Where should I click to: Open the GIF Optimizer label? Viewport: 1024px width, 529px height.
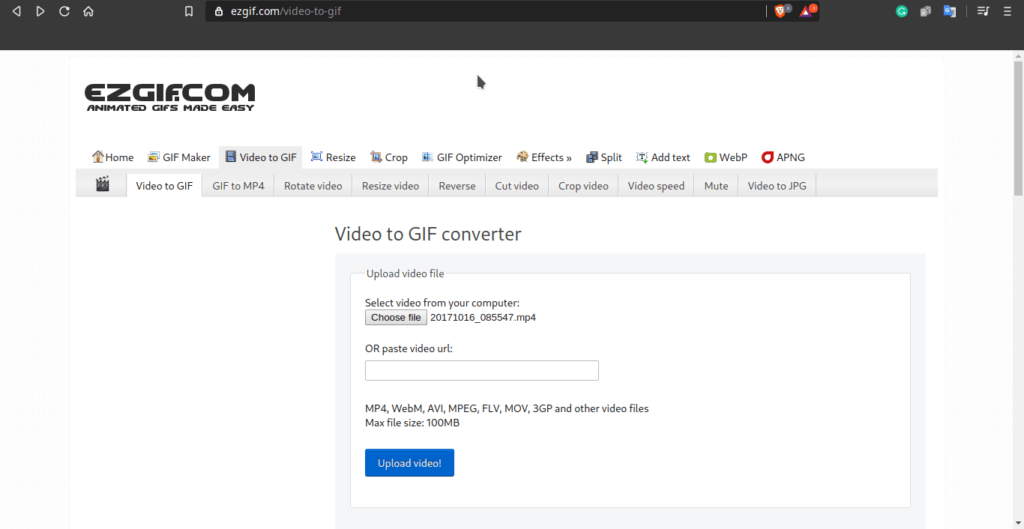click(x=470, y=157)
